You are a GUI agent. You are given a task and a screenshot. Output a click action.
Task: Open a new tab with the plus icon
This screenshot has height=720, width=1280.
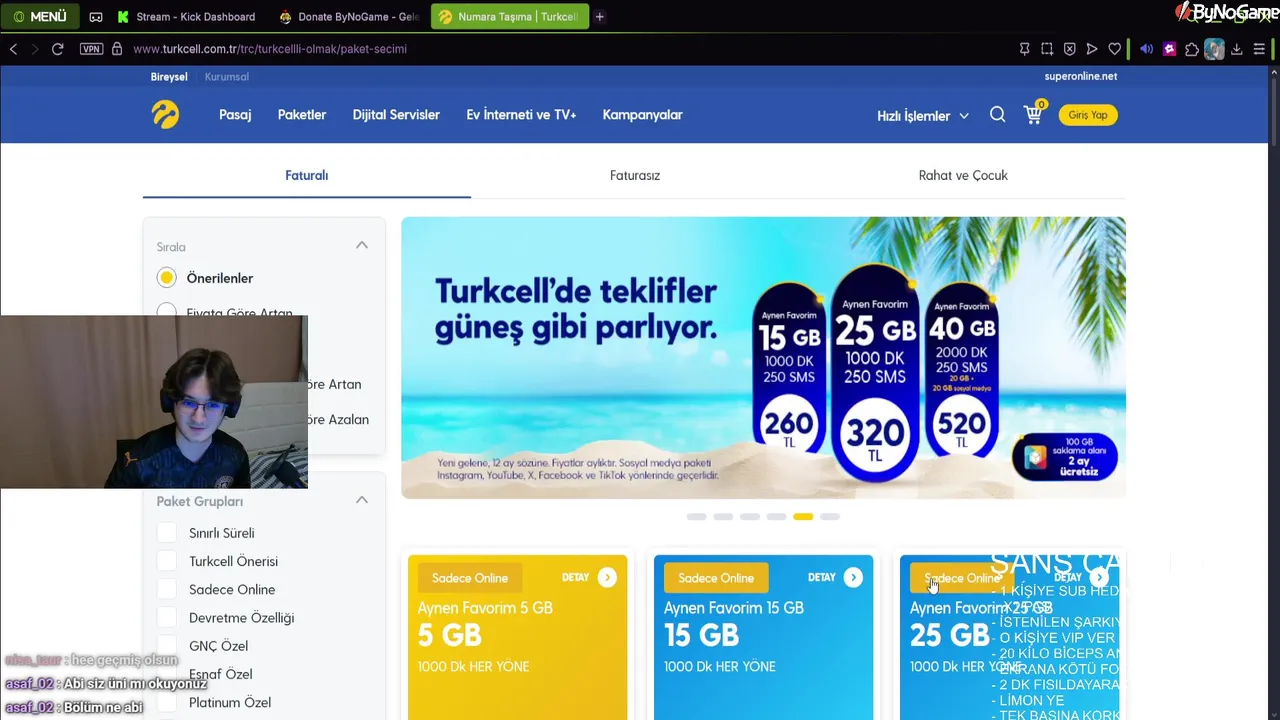pos(600,17)
